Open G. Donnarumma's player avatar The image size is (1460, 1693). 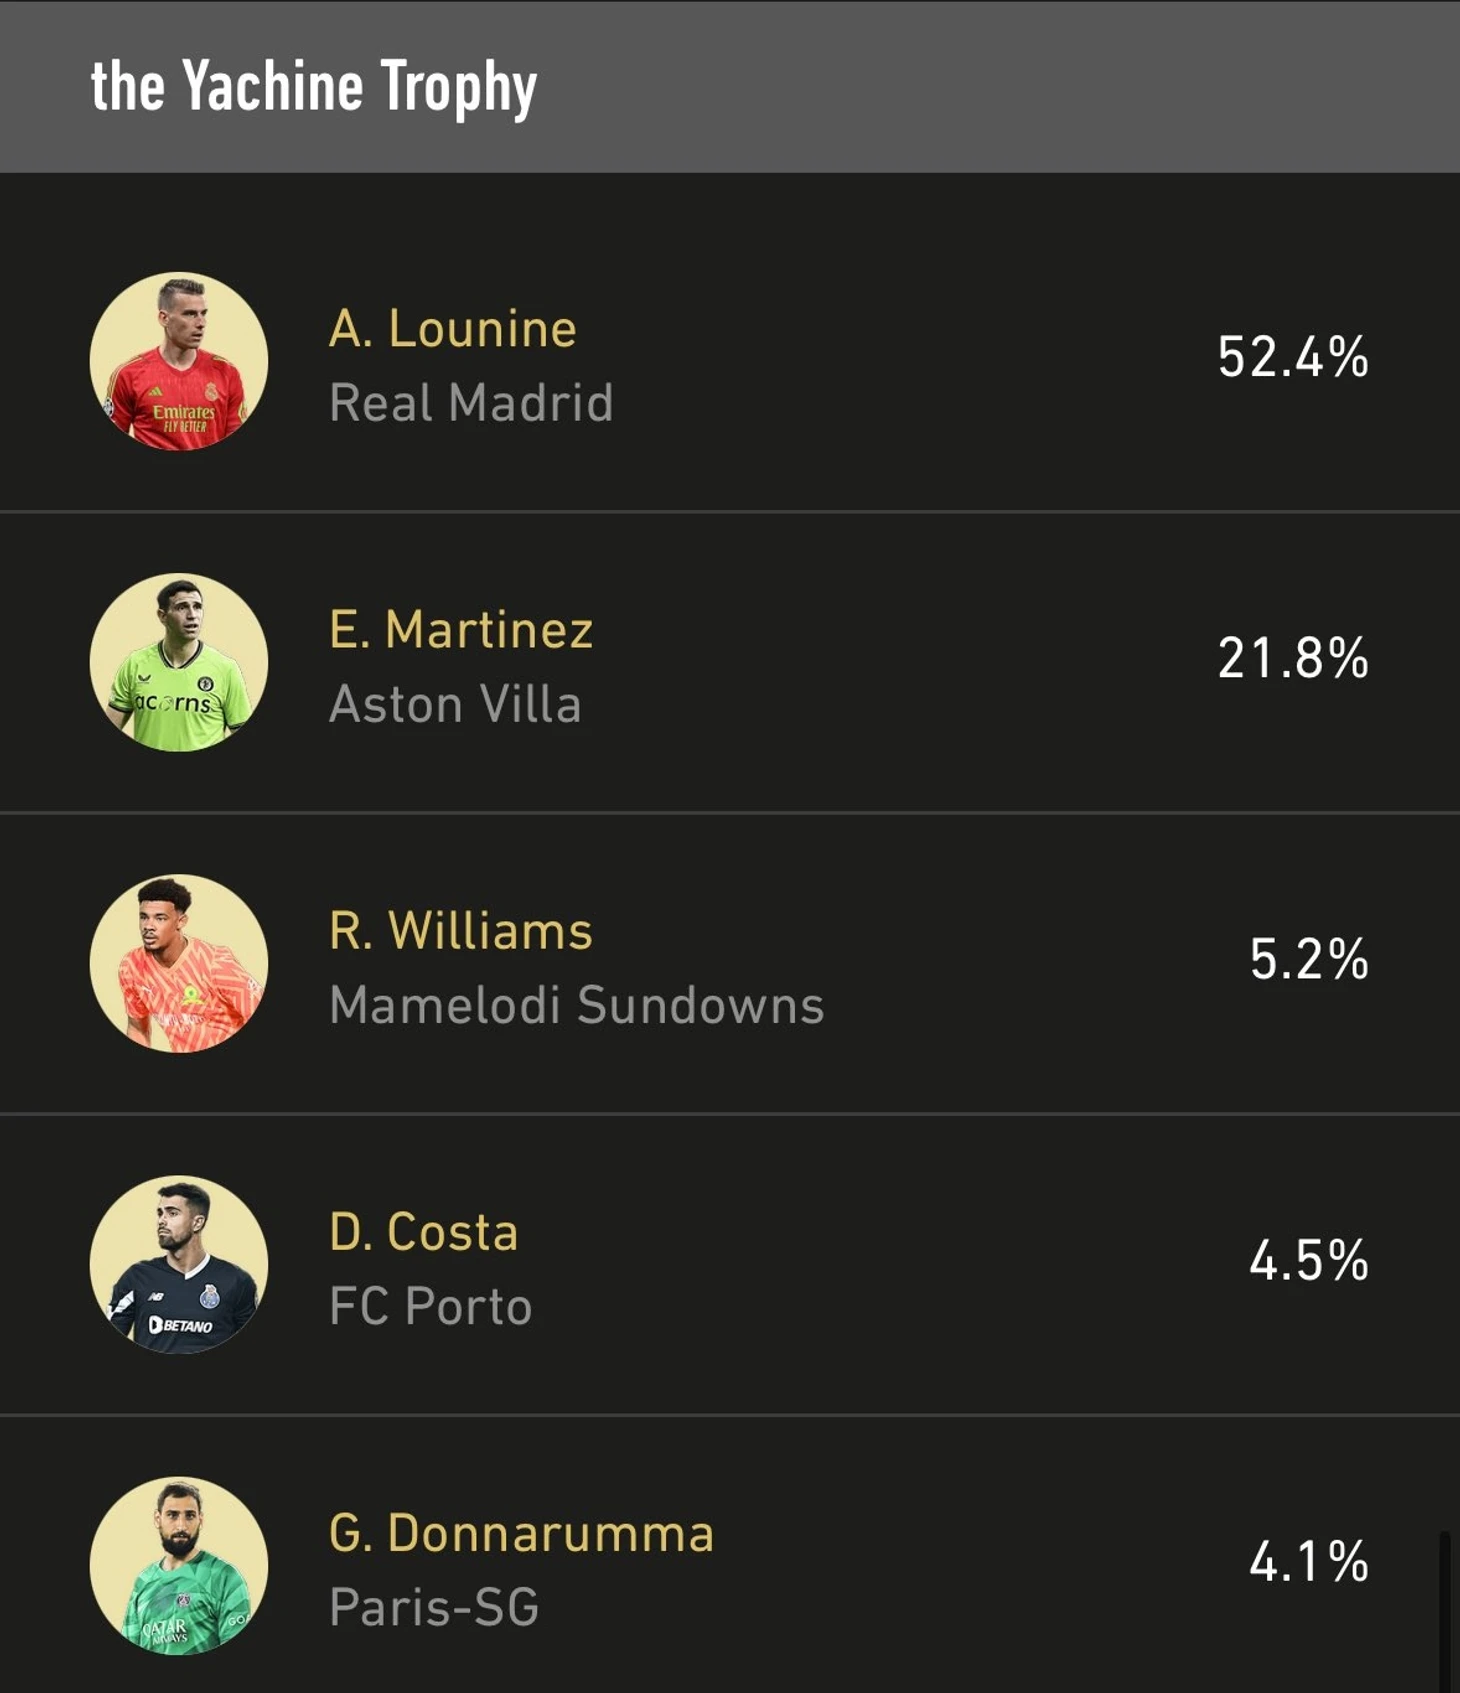179,1565
